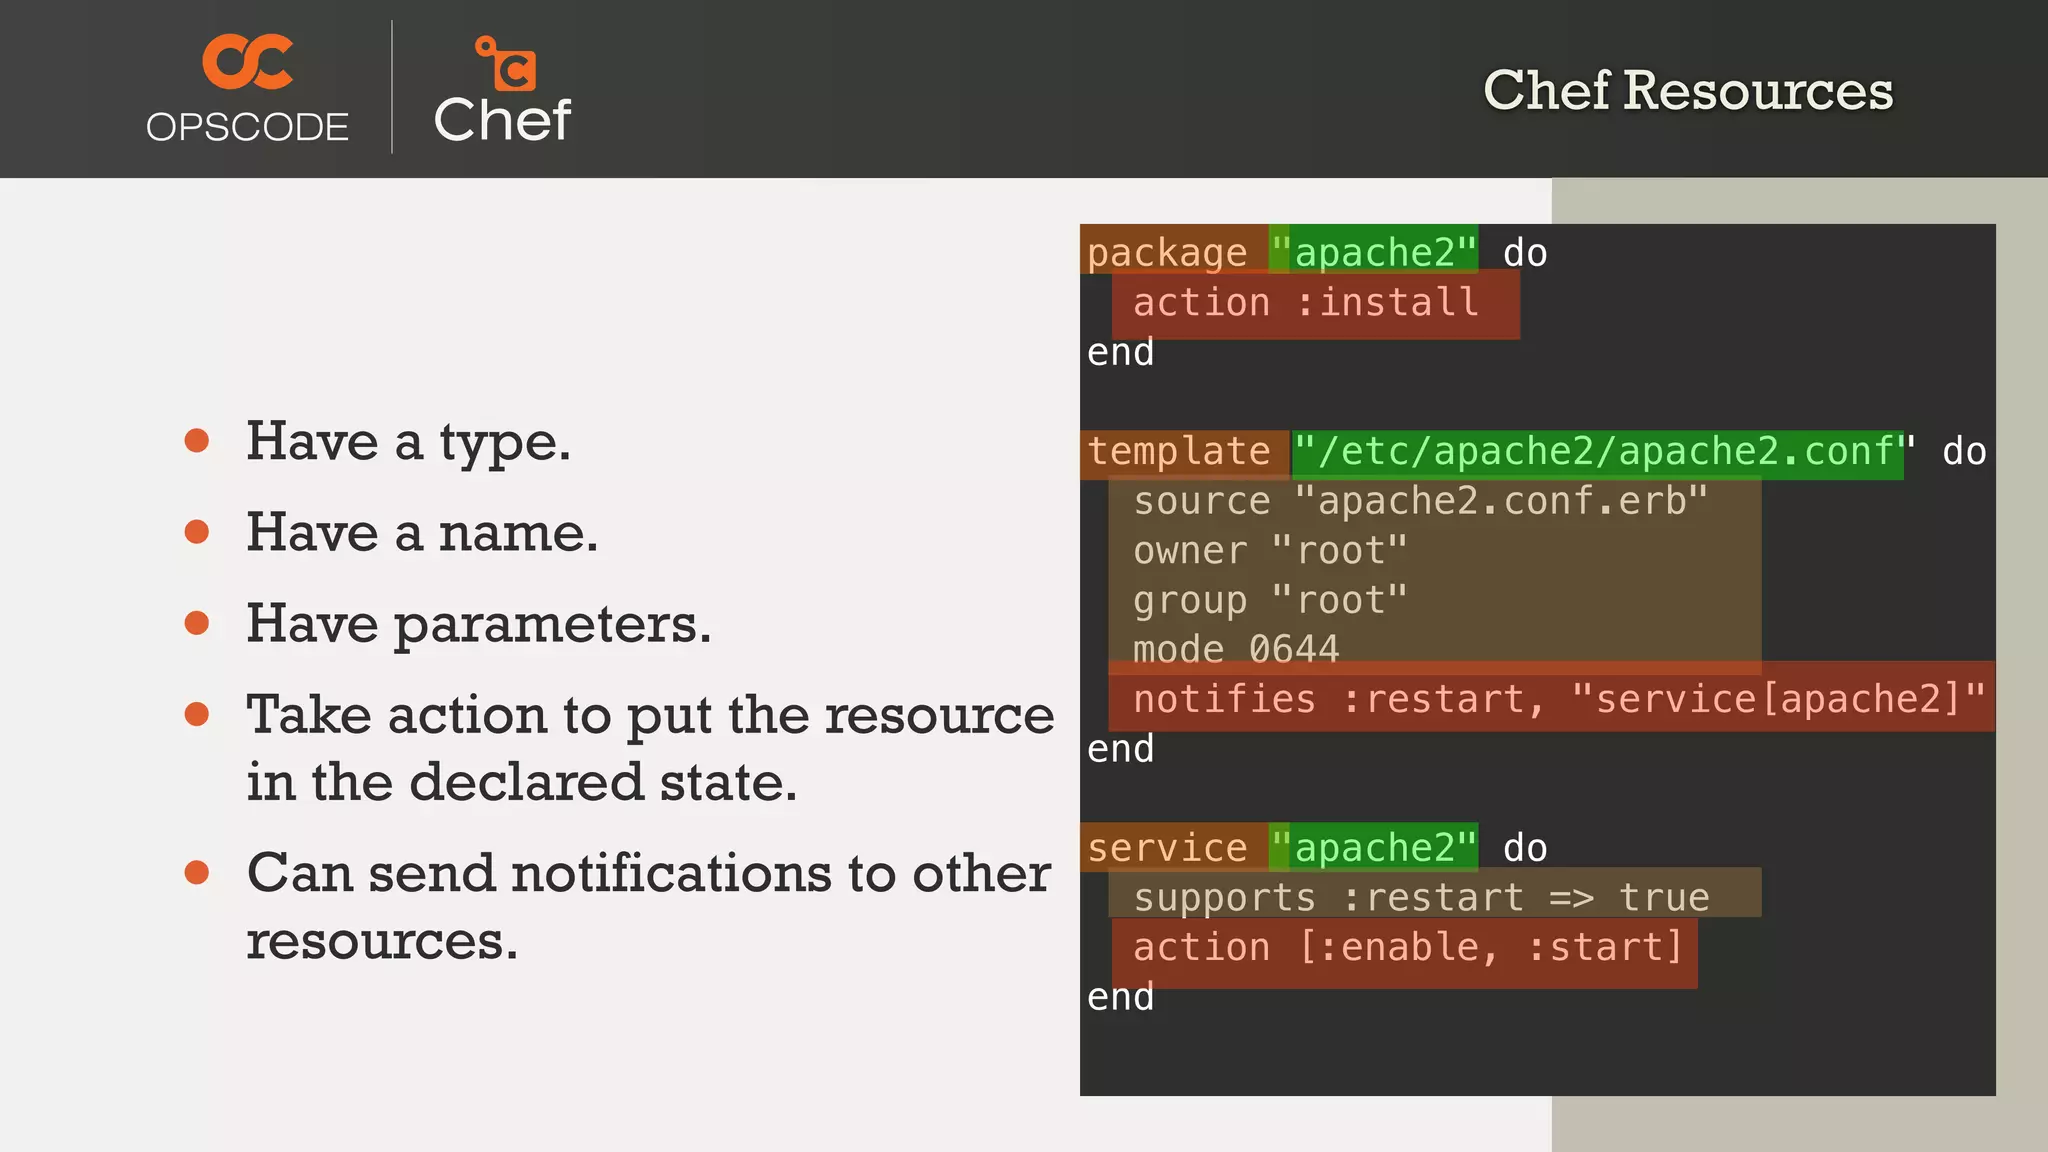This screenshot has width=2048, height=1152.
Task: Click 'Can send notifications to other' text
Action: [649, 873]
